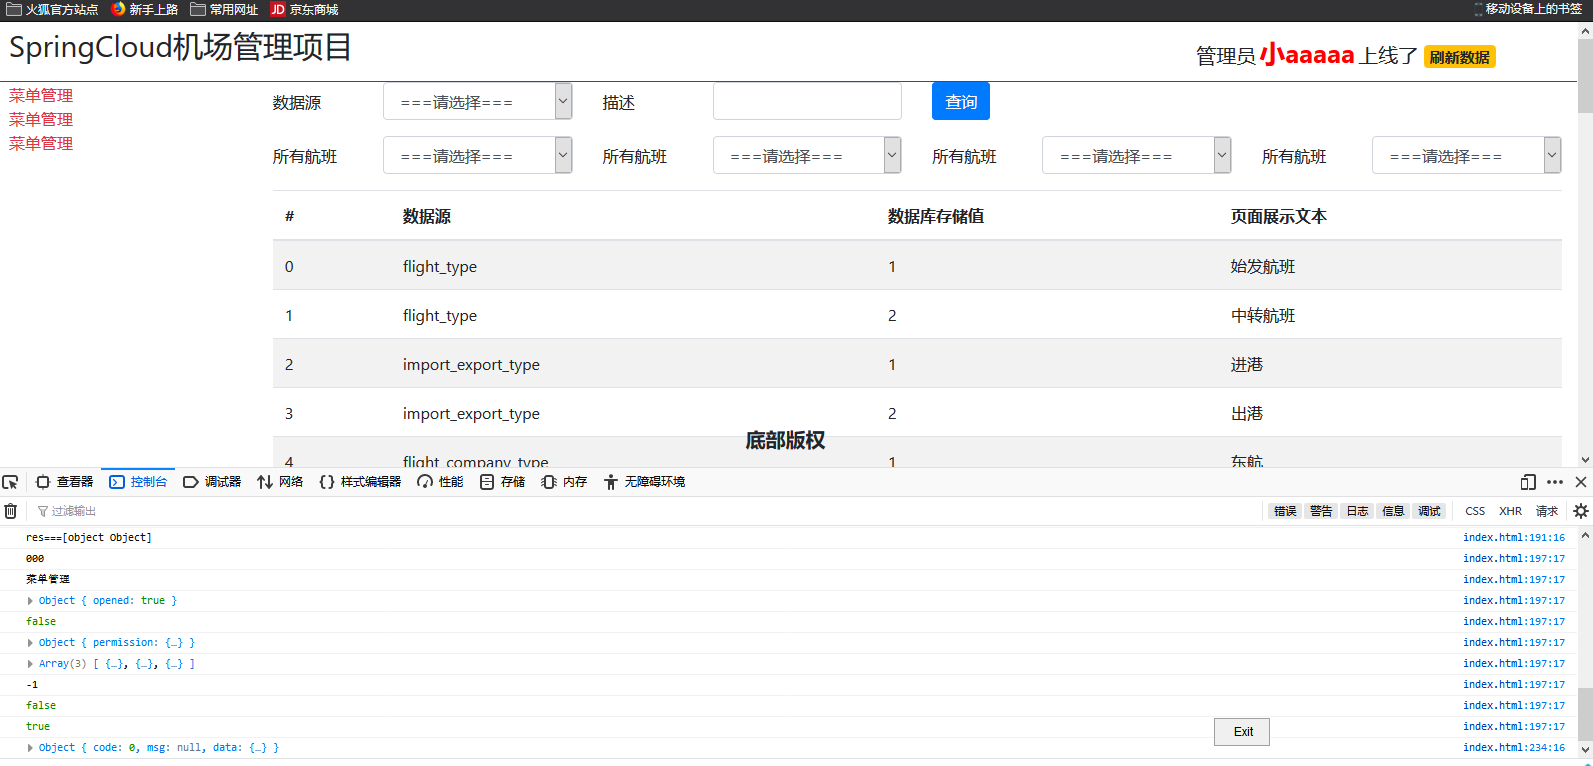1593x766 pixels.
Task: Switch to 查看器 inspector tab
Action: (64, 482)
